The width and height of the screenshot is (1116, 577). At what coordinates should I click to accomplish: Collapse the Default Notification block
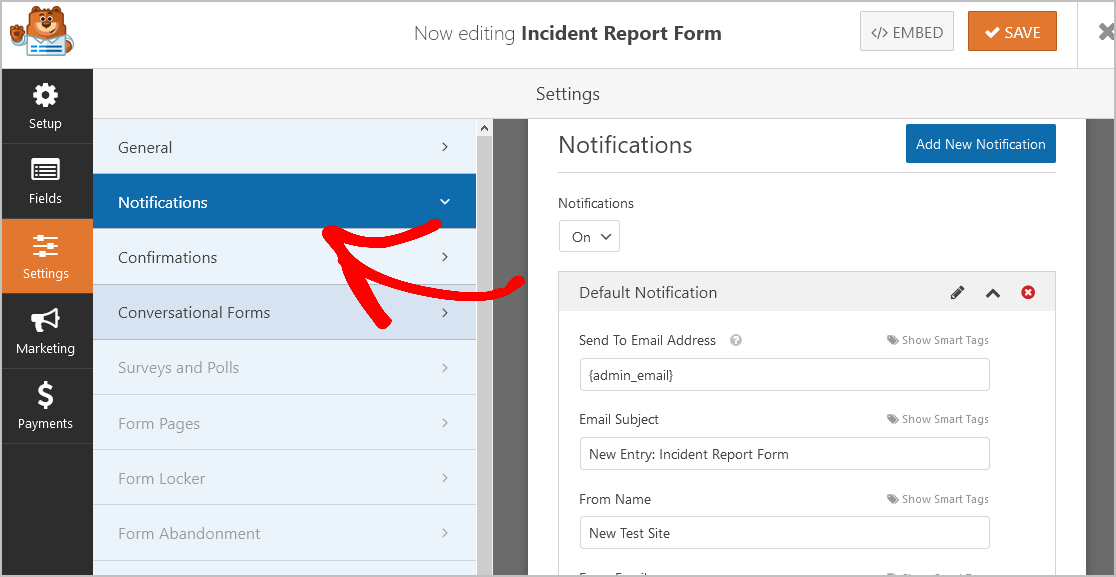click(x=993, y=292)
